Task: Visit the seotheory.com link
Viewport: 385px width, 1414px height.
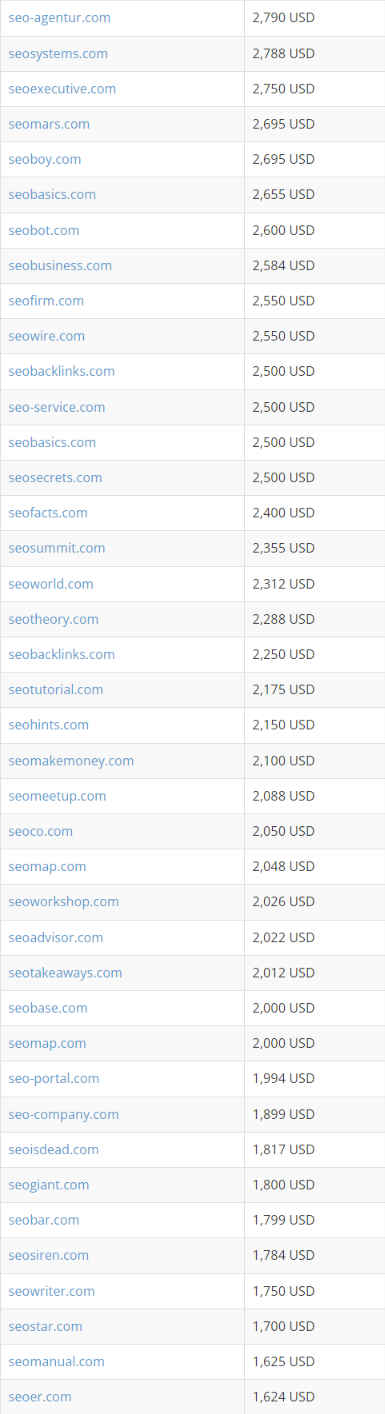Action: pos(53,619)
